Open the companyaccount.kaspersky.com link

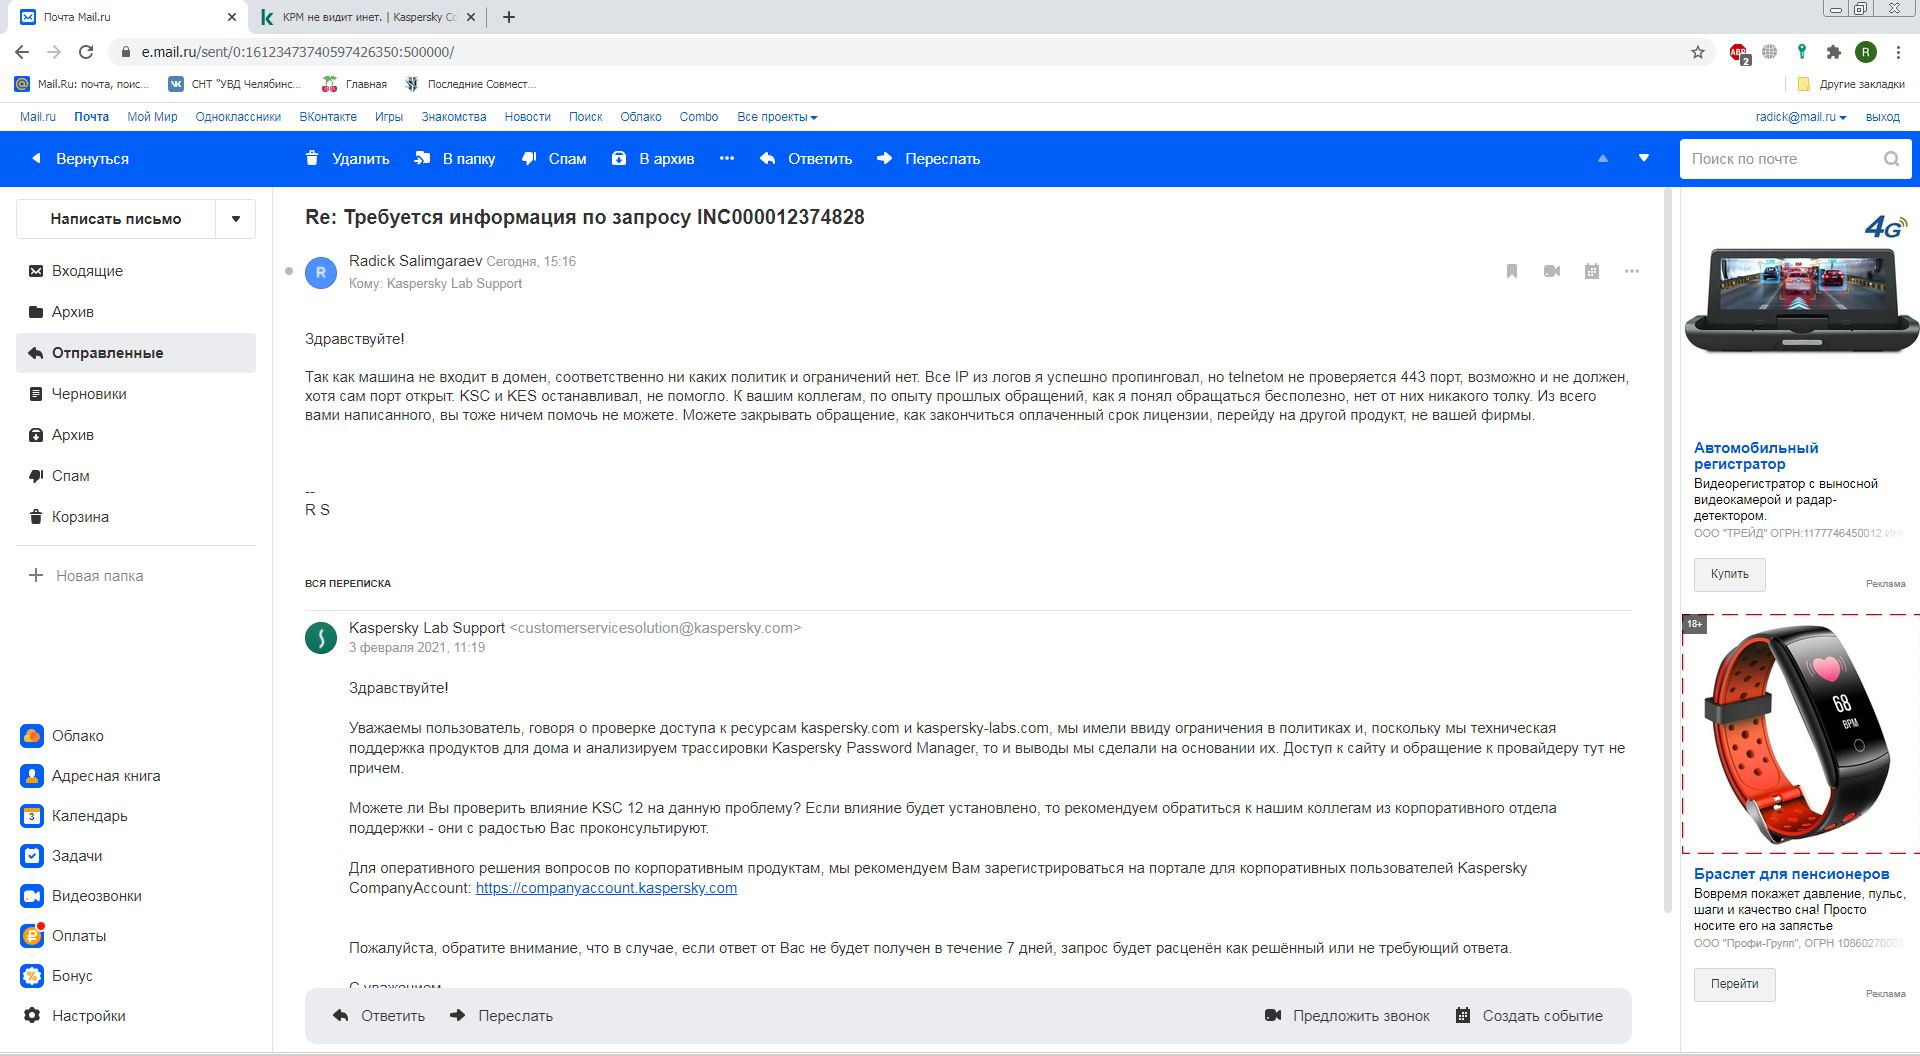point(606,888)
